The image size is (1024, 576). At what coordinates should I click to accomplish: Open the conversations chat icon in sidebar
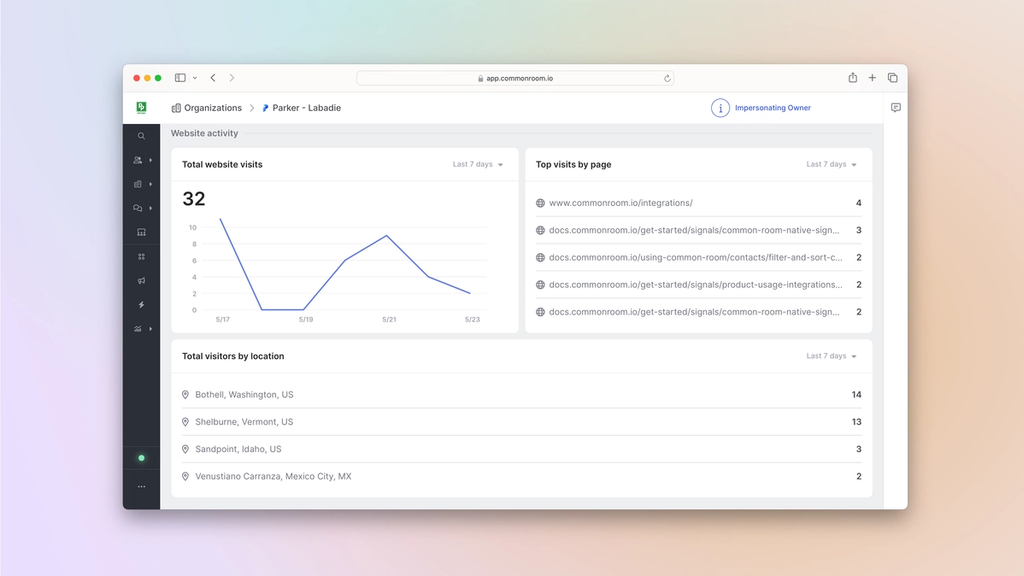[x=137, y=208]
